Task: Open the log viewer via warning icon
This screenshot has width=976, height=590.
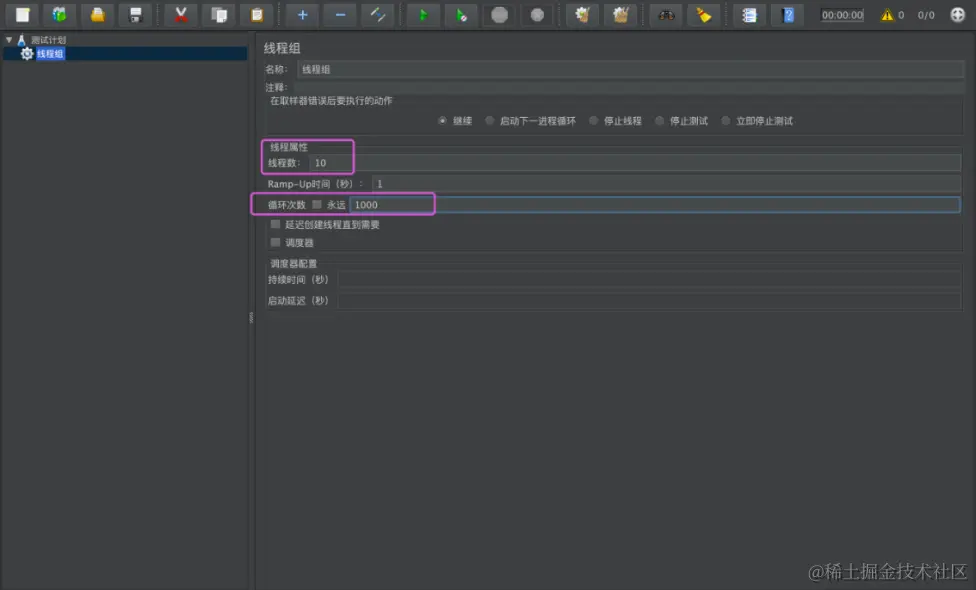Action: coord(887,15)
